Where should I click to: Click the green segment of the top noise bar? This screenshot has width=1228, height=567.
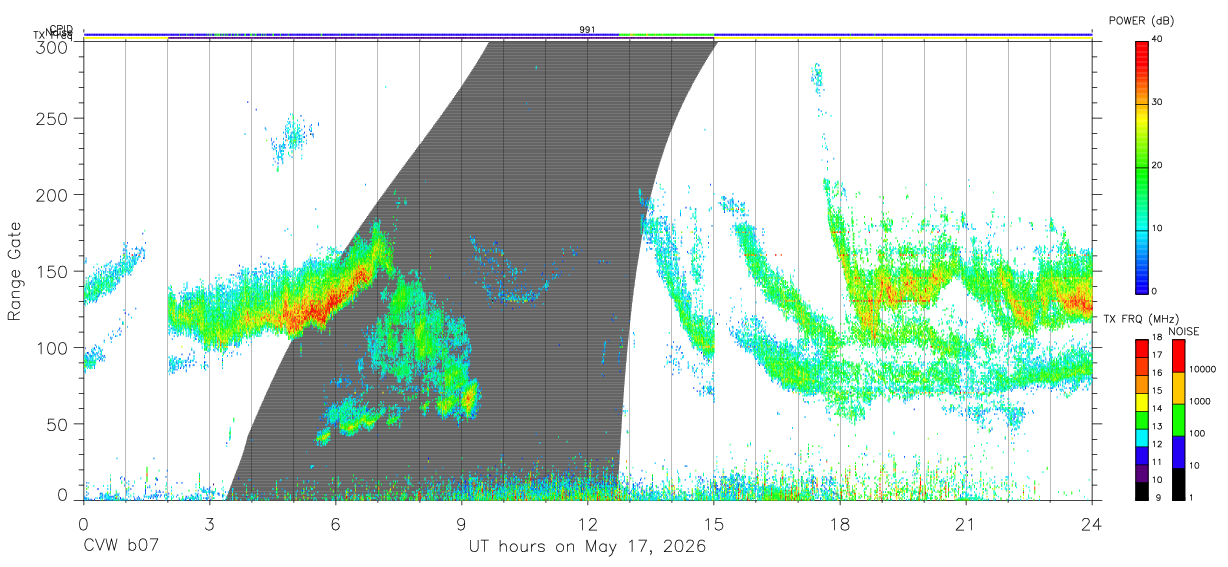[666, 34]
